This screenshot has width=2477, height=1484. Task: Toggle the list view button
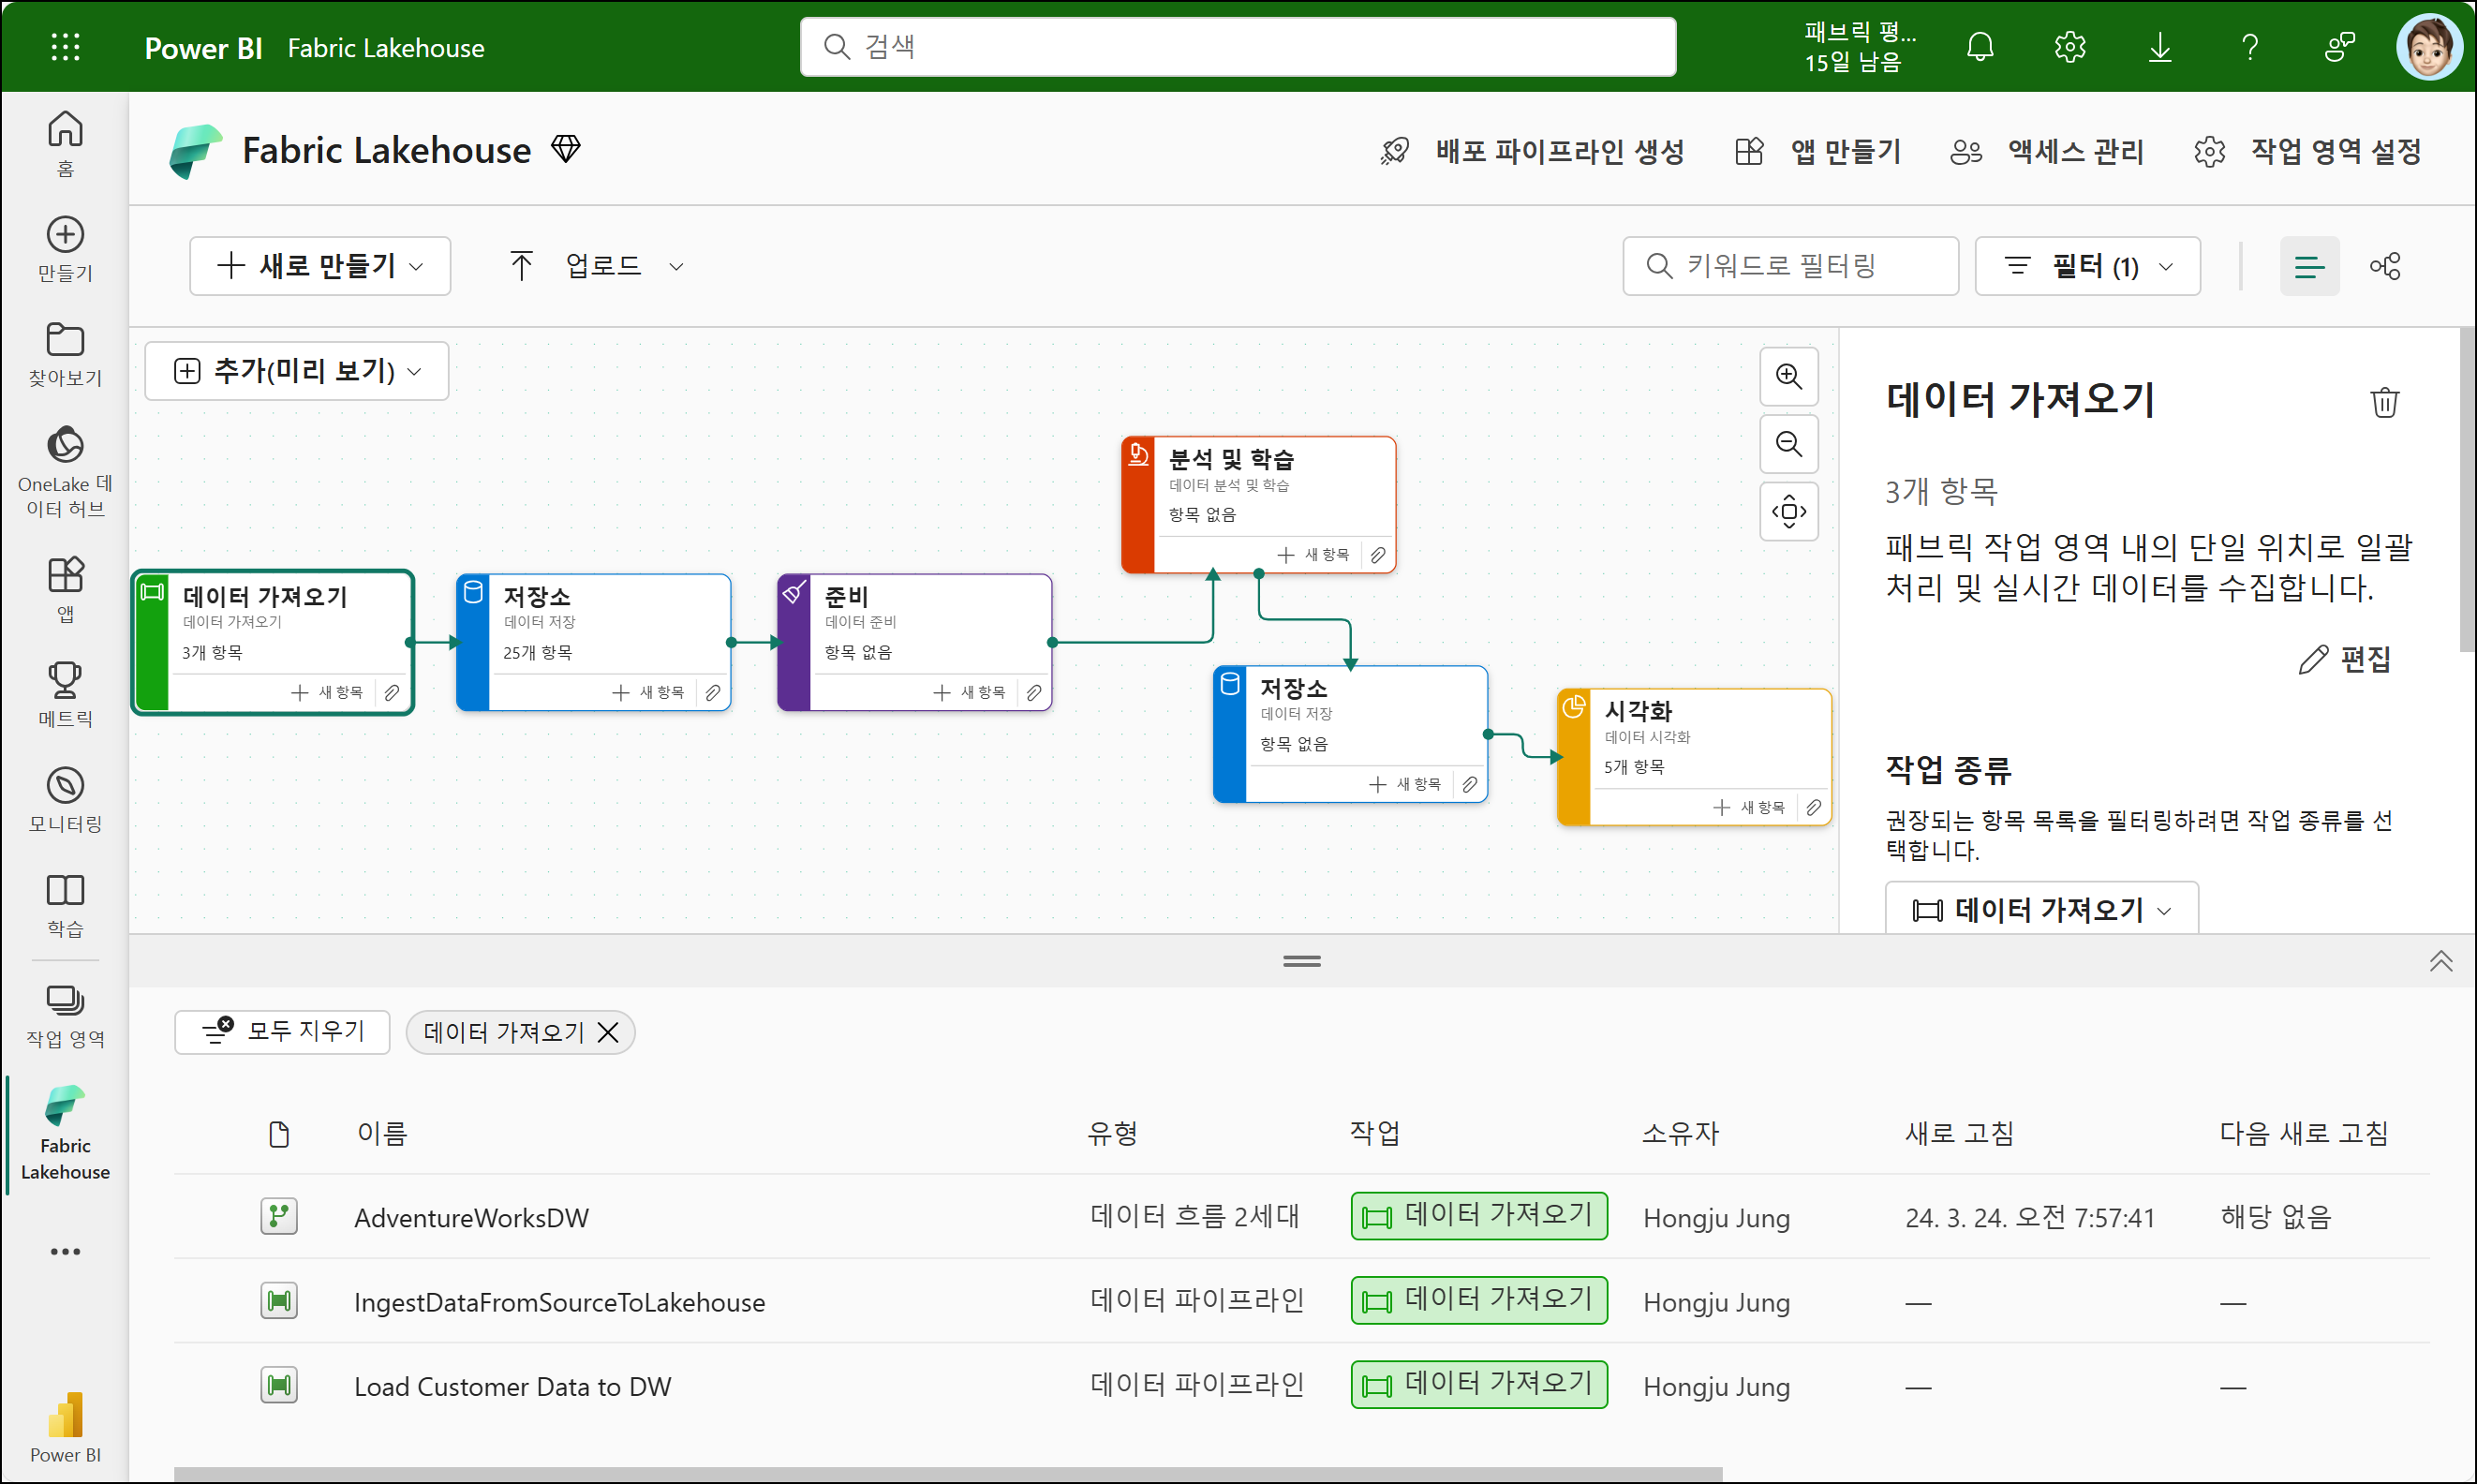click(2308, 266)
